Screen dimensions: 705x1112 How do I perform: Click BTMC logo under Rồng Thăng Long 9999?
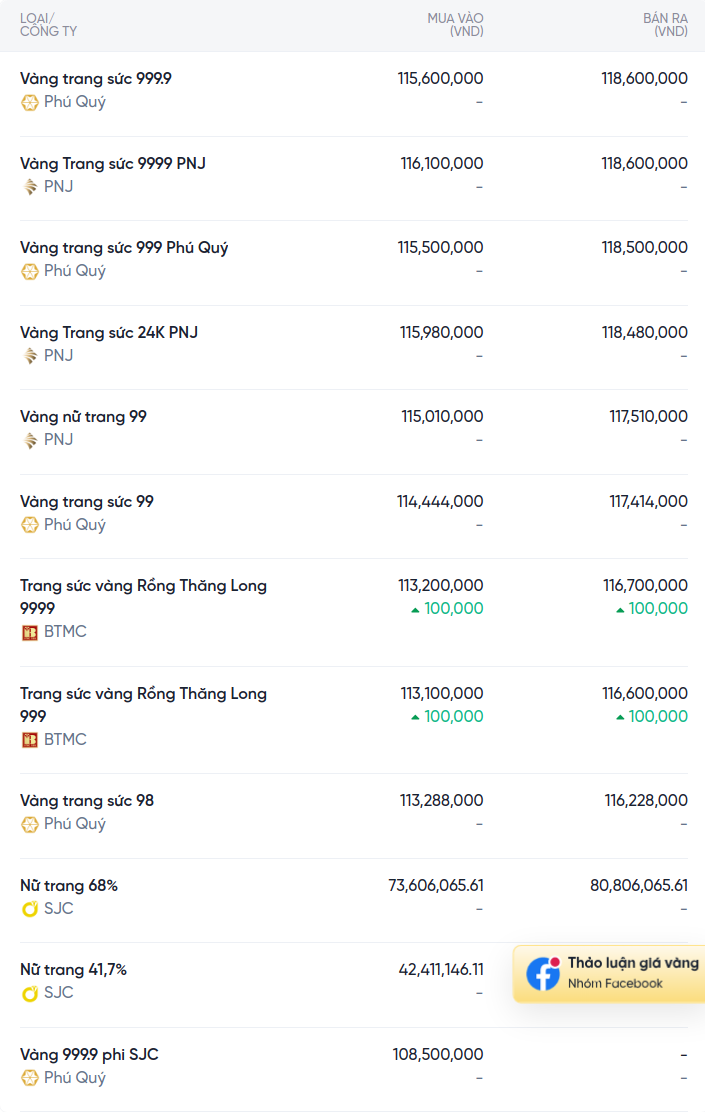pos(29,633)
